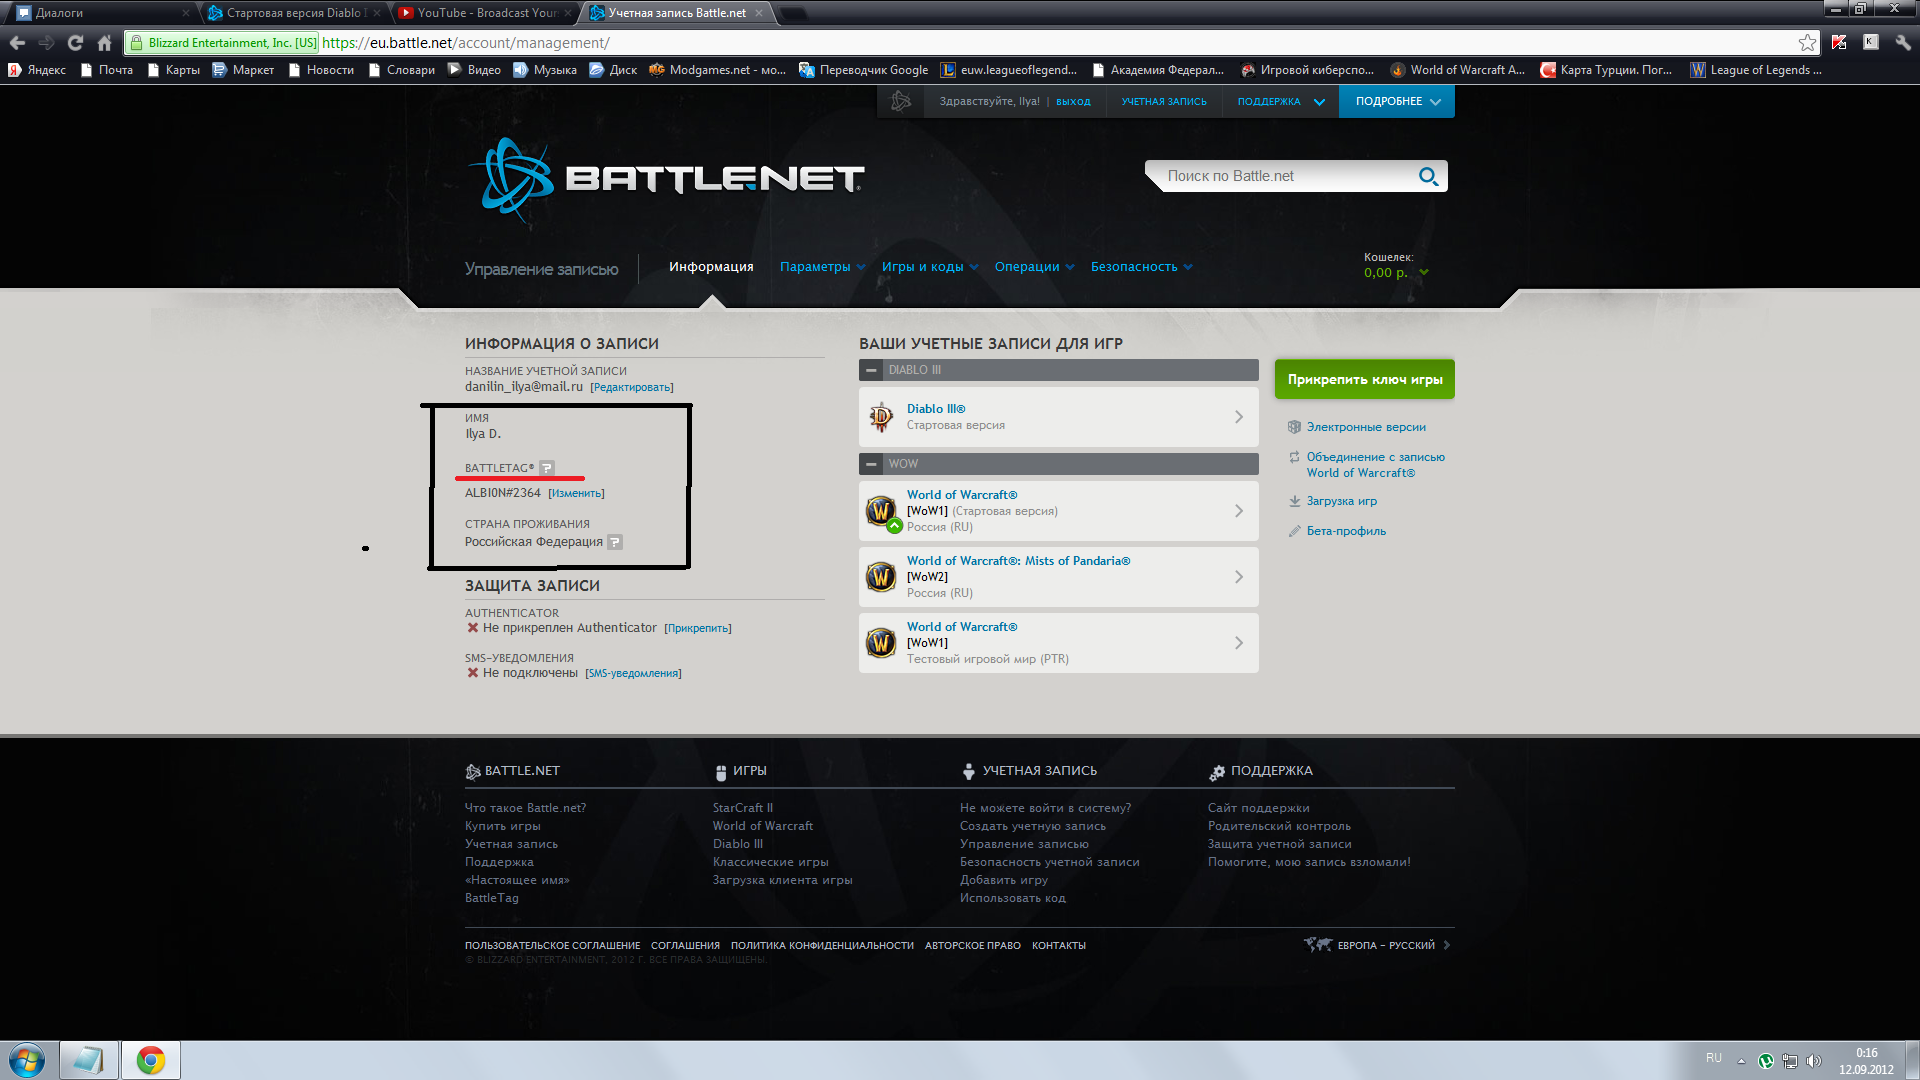The image size is (1920, 1080).
Task: Click Chrome icon in taskbar
Action: 151,1060
